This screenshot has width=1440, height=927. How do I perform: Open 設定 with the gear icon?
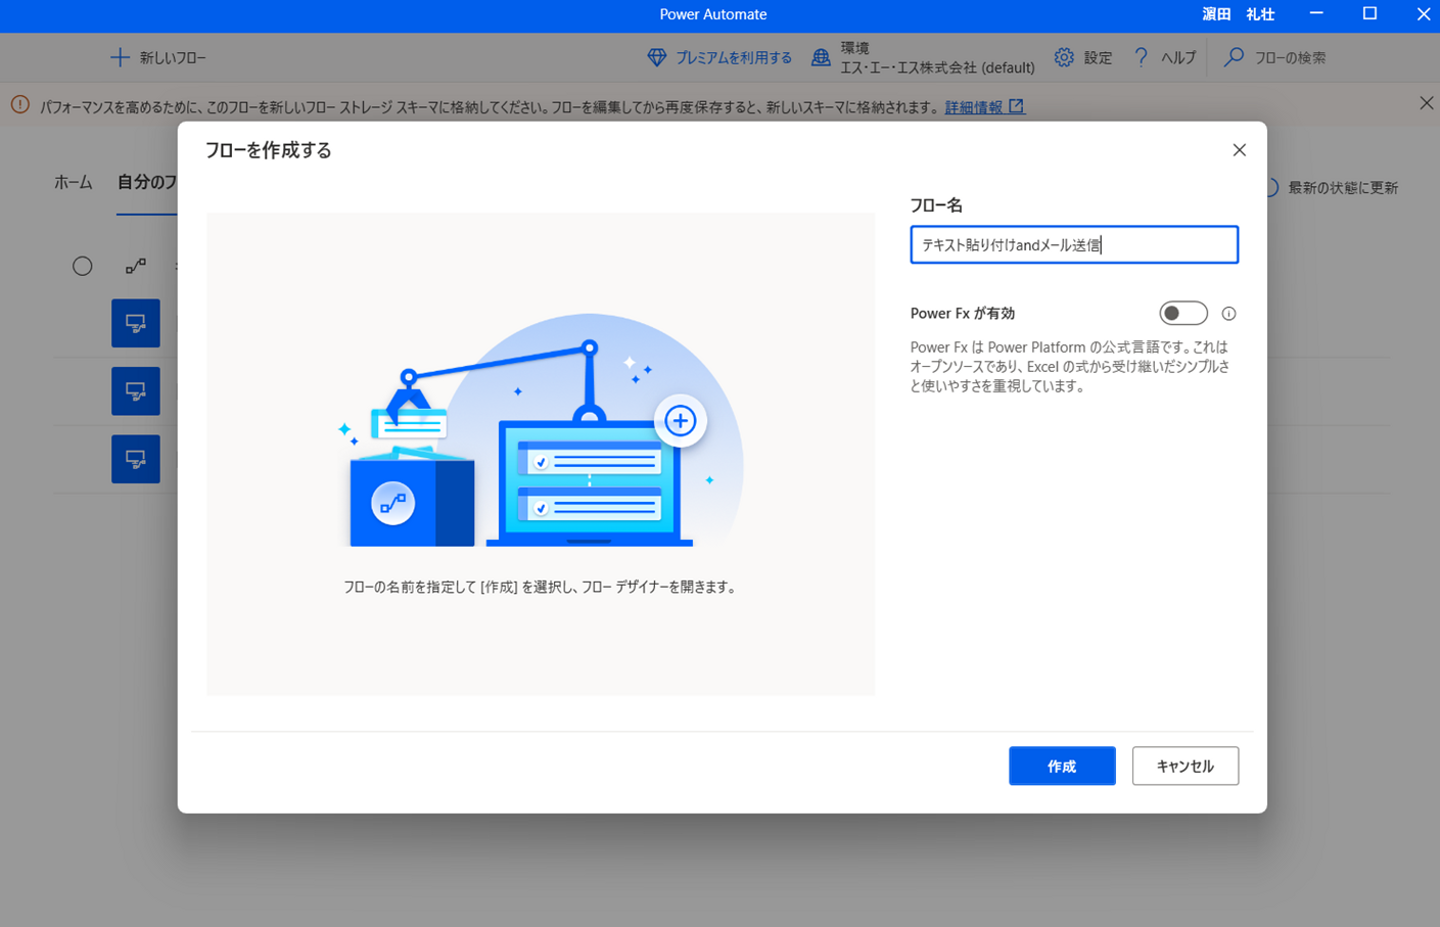tap(1083, 58)
